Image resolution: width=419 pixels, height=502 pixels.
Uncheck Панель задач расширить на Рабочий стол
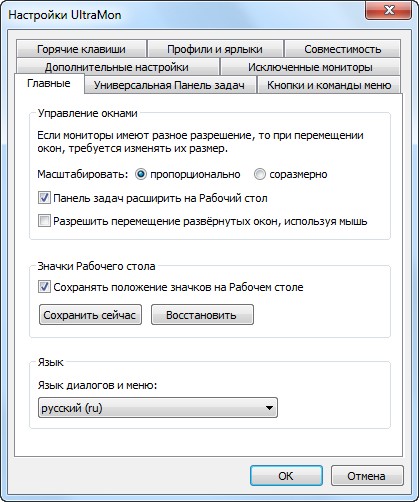(x=44, y=198)
